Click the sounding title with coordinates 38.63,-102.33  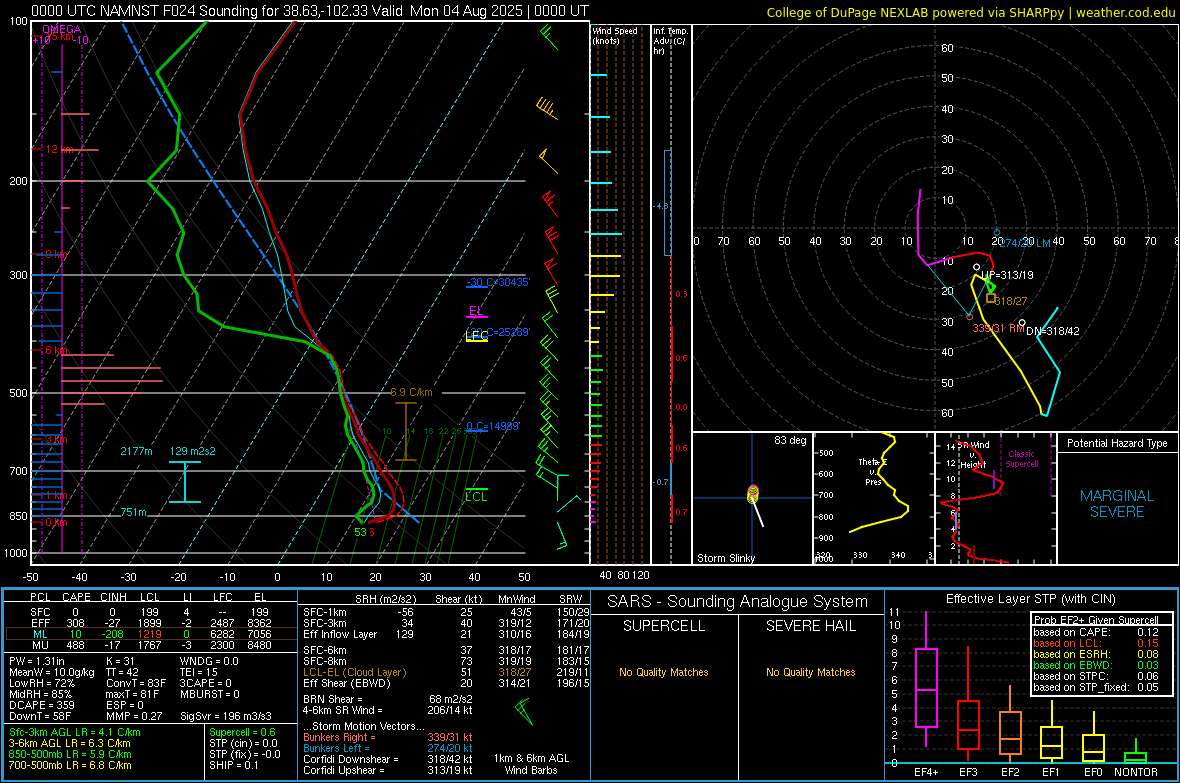click(x=310, y=11)
